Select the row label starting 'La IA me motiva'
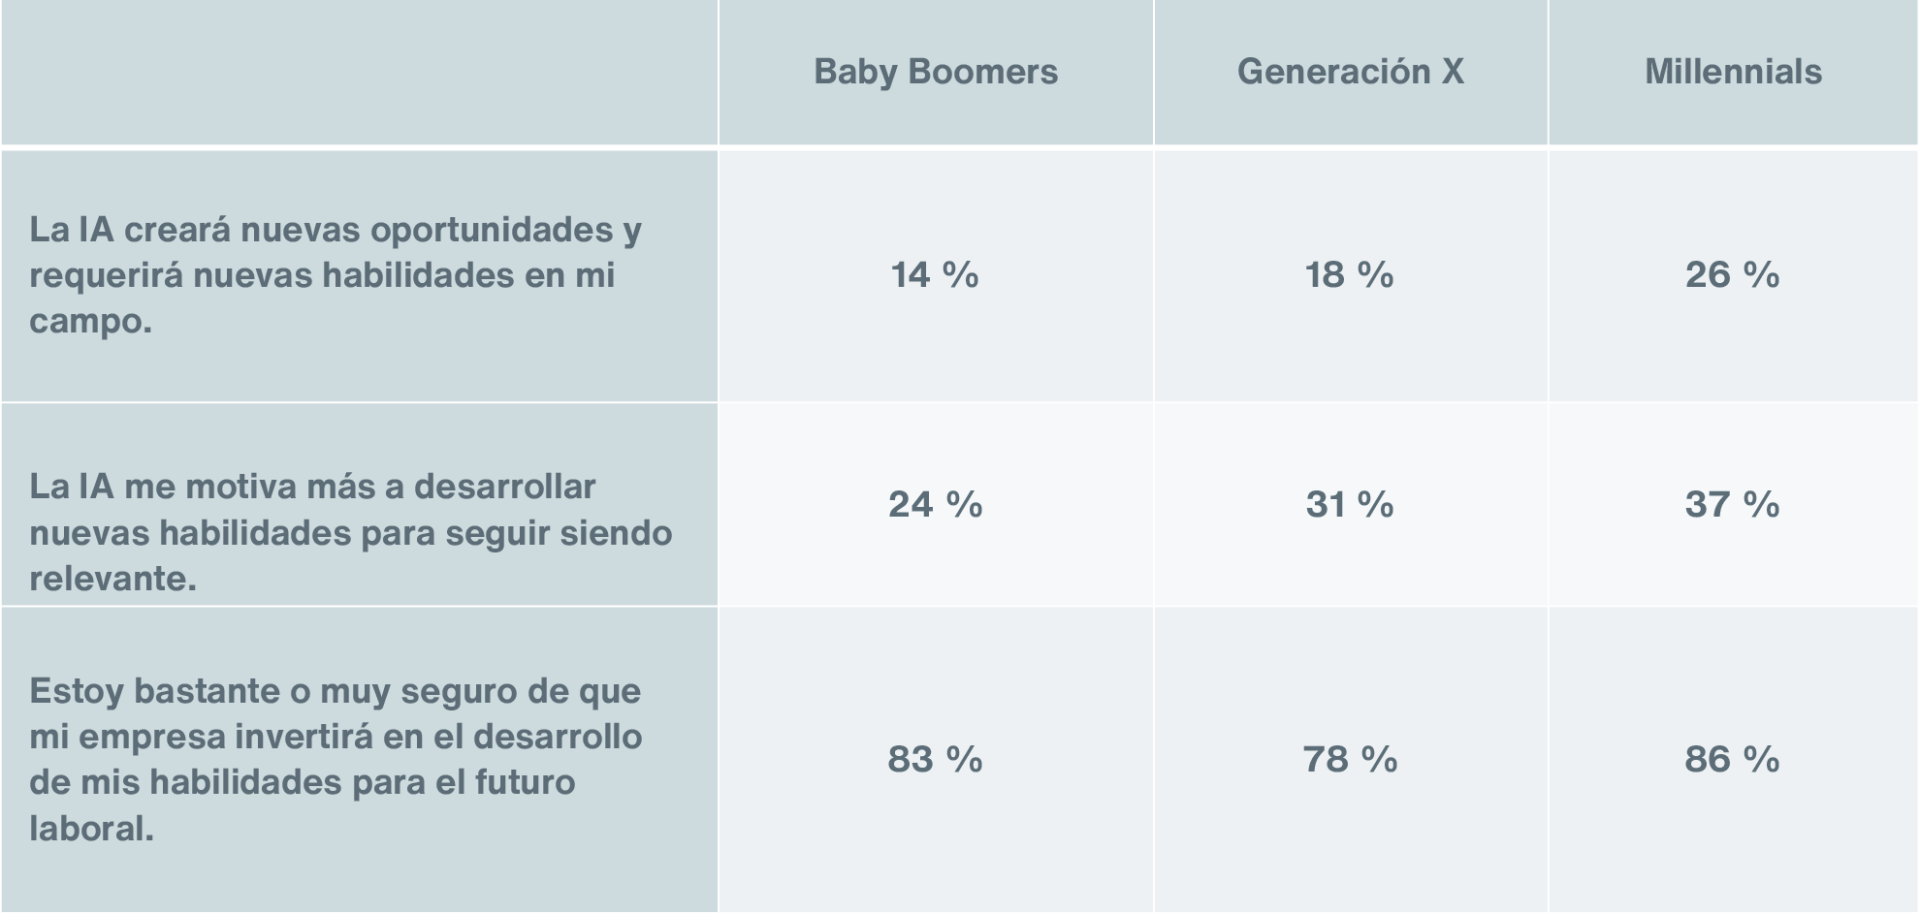 350,532
